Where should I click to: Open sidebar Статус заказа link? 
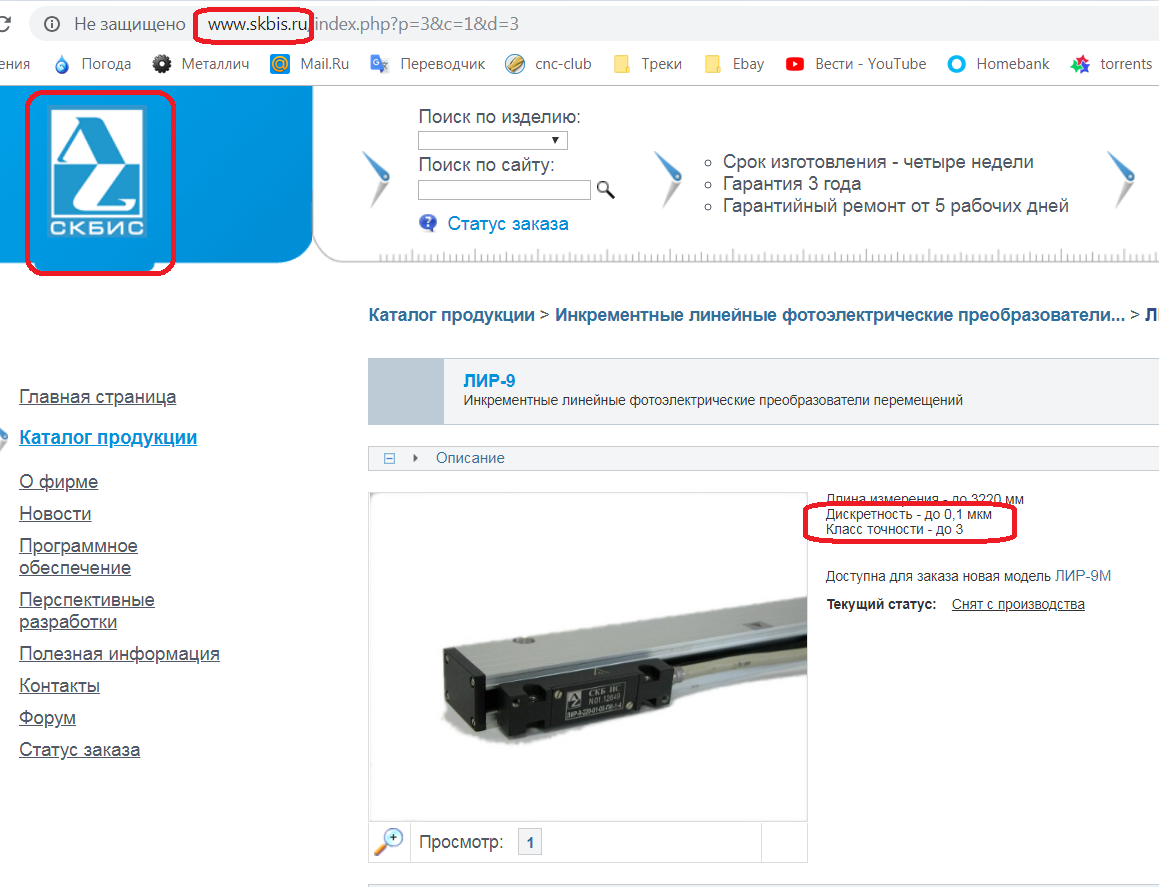[79, 750]
